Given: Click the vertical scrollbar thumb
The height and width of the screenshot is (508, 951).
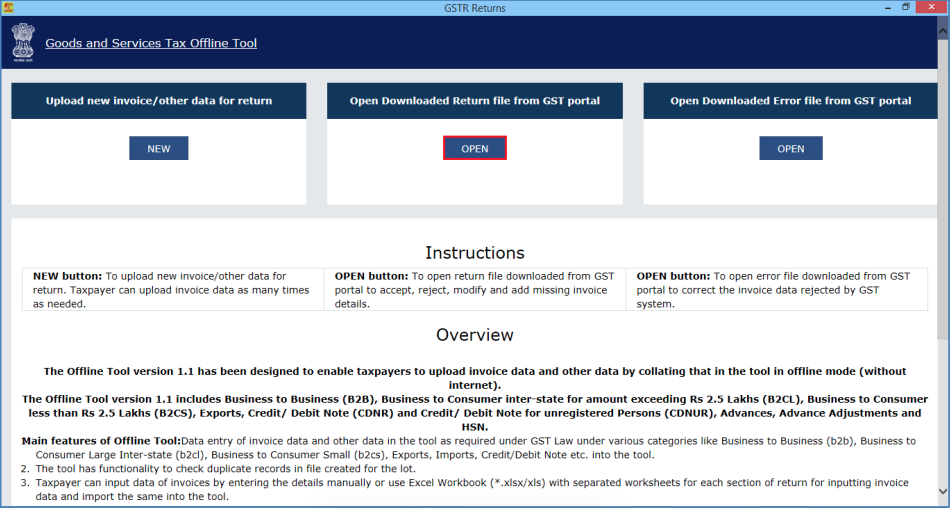Looking at the screenshot, I should click(944, 191).
